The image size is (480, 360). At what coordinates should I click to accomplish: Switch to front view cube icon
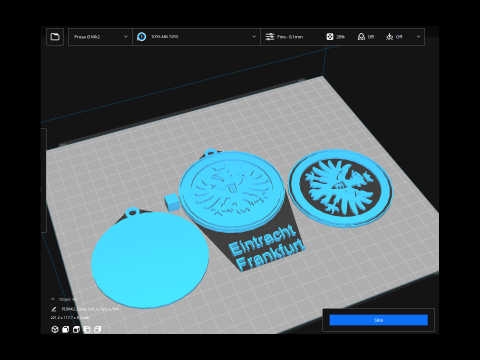click(x=66, y=329)
